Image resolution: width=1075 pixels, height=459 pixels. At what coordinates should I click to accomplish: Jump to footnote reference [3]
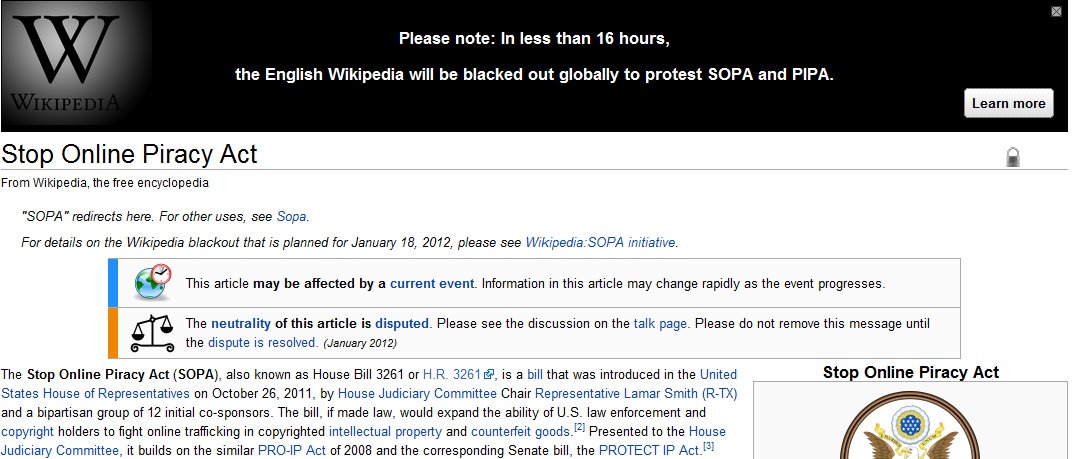click(708, 447)
